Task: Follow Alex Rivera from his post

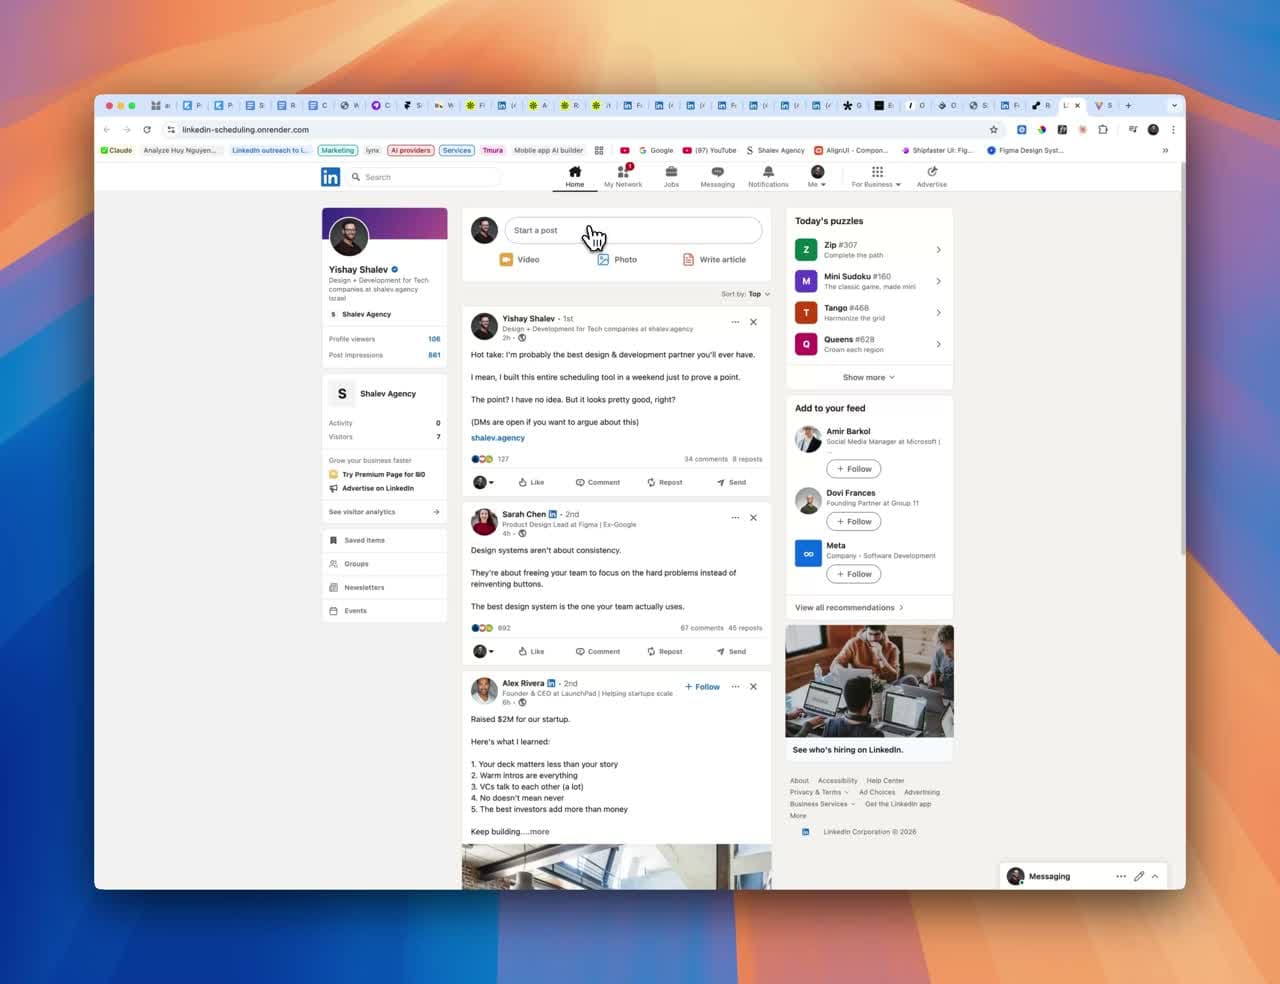Action: [702, 687]
